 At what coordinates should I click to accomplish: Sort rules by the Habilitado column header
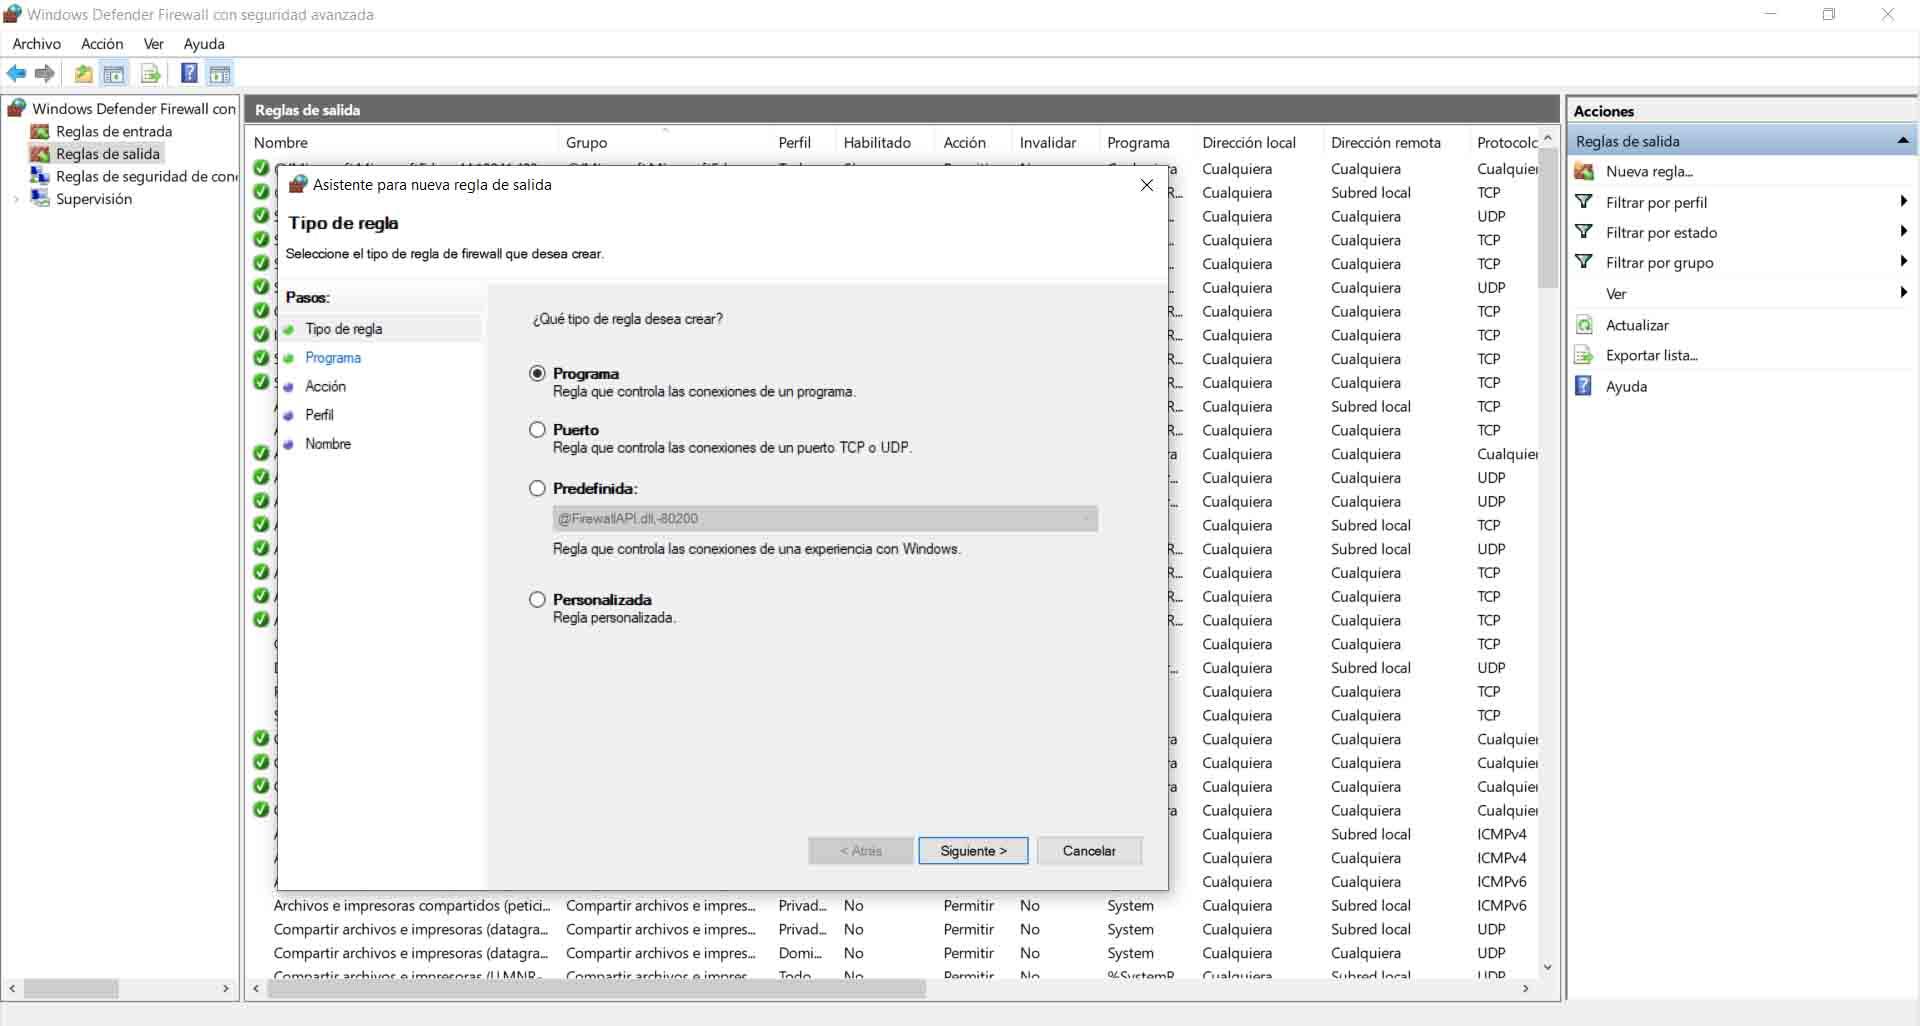pyautogui.click(x=884, y=142)
